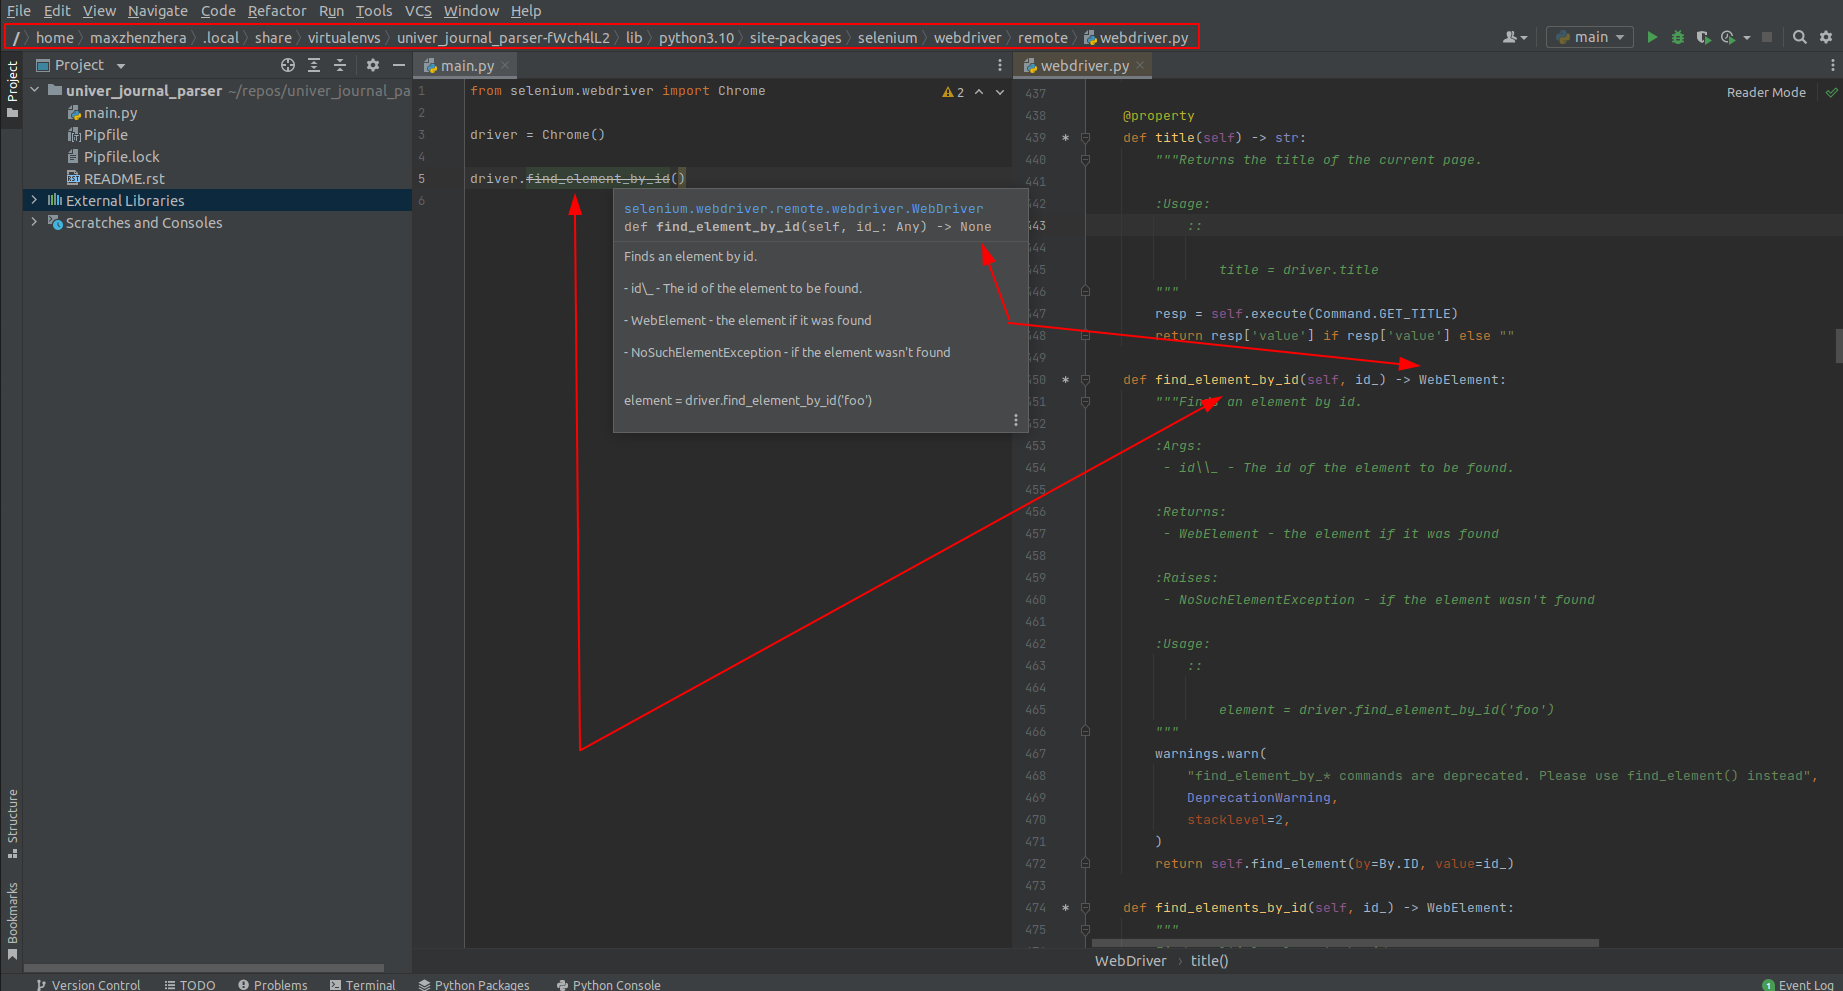The width and height of the screenshot is (1843, 991).
Task: Open Project panel options gear
Action: 373,65
